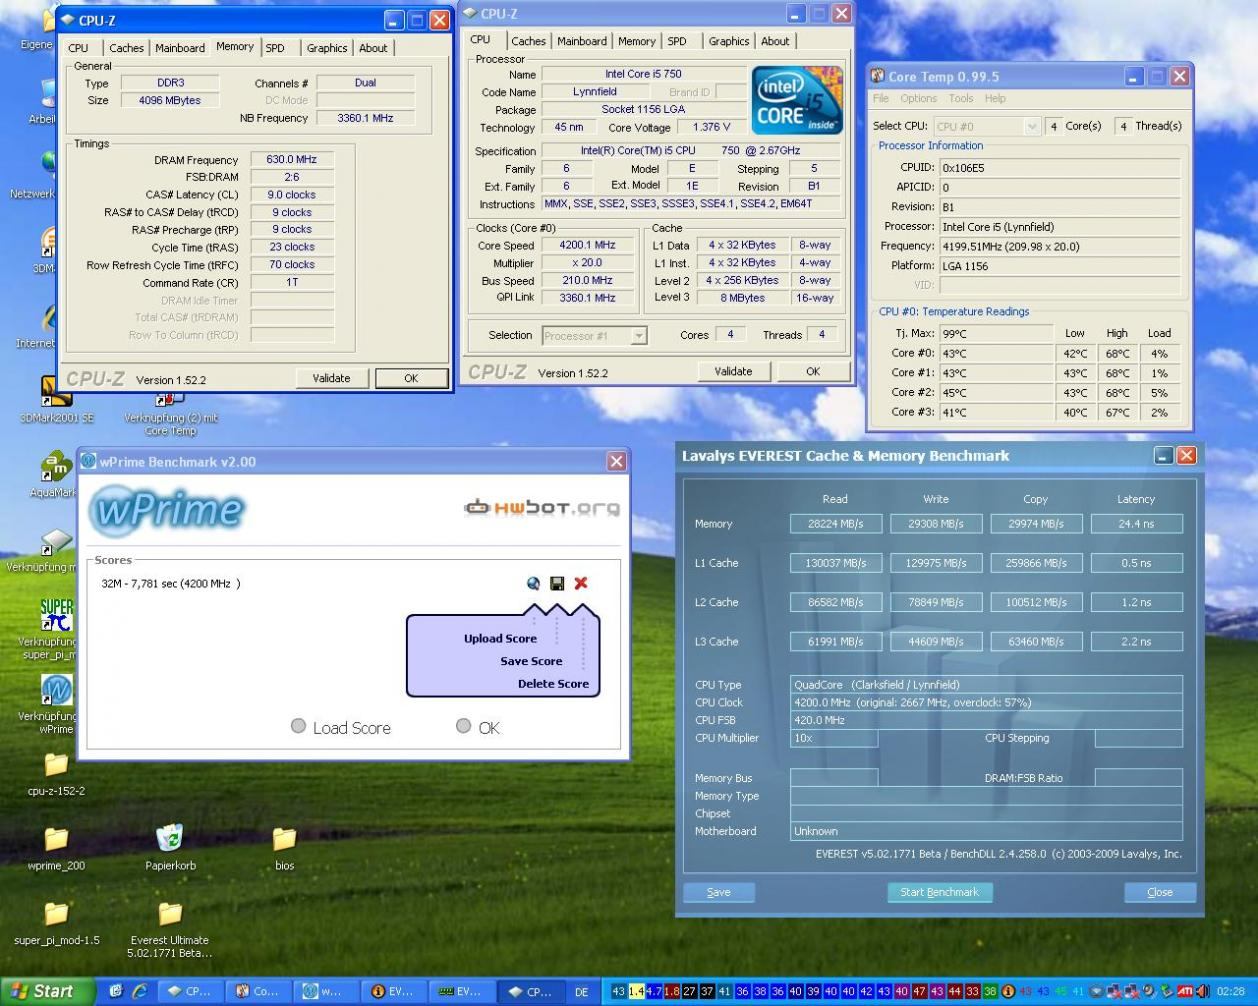Select the OK radio button in wPrime
Viewport: 1258px width, 1006px height.
463,726
